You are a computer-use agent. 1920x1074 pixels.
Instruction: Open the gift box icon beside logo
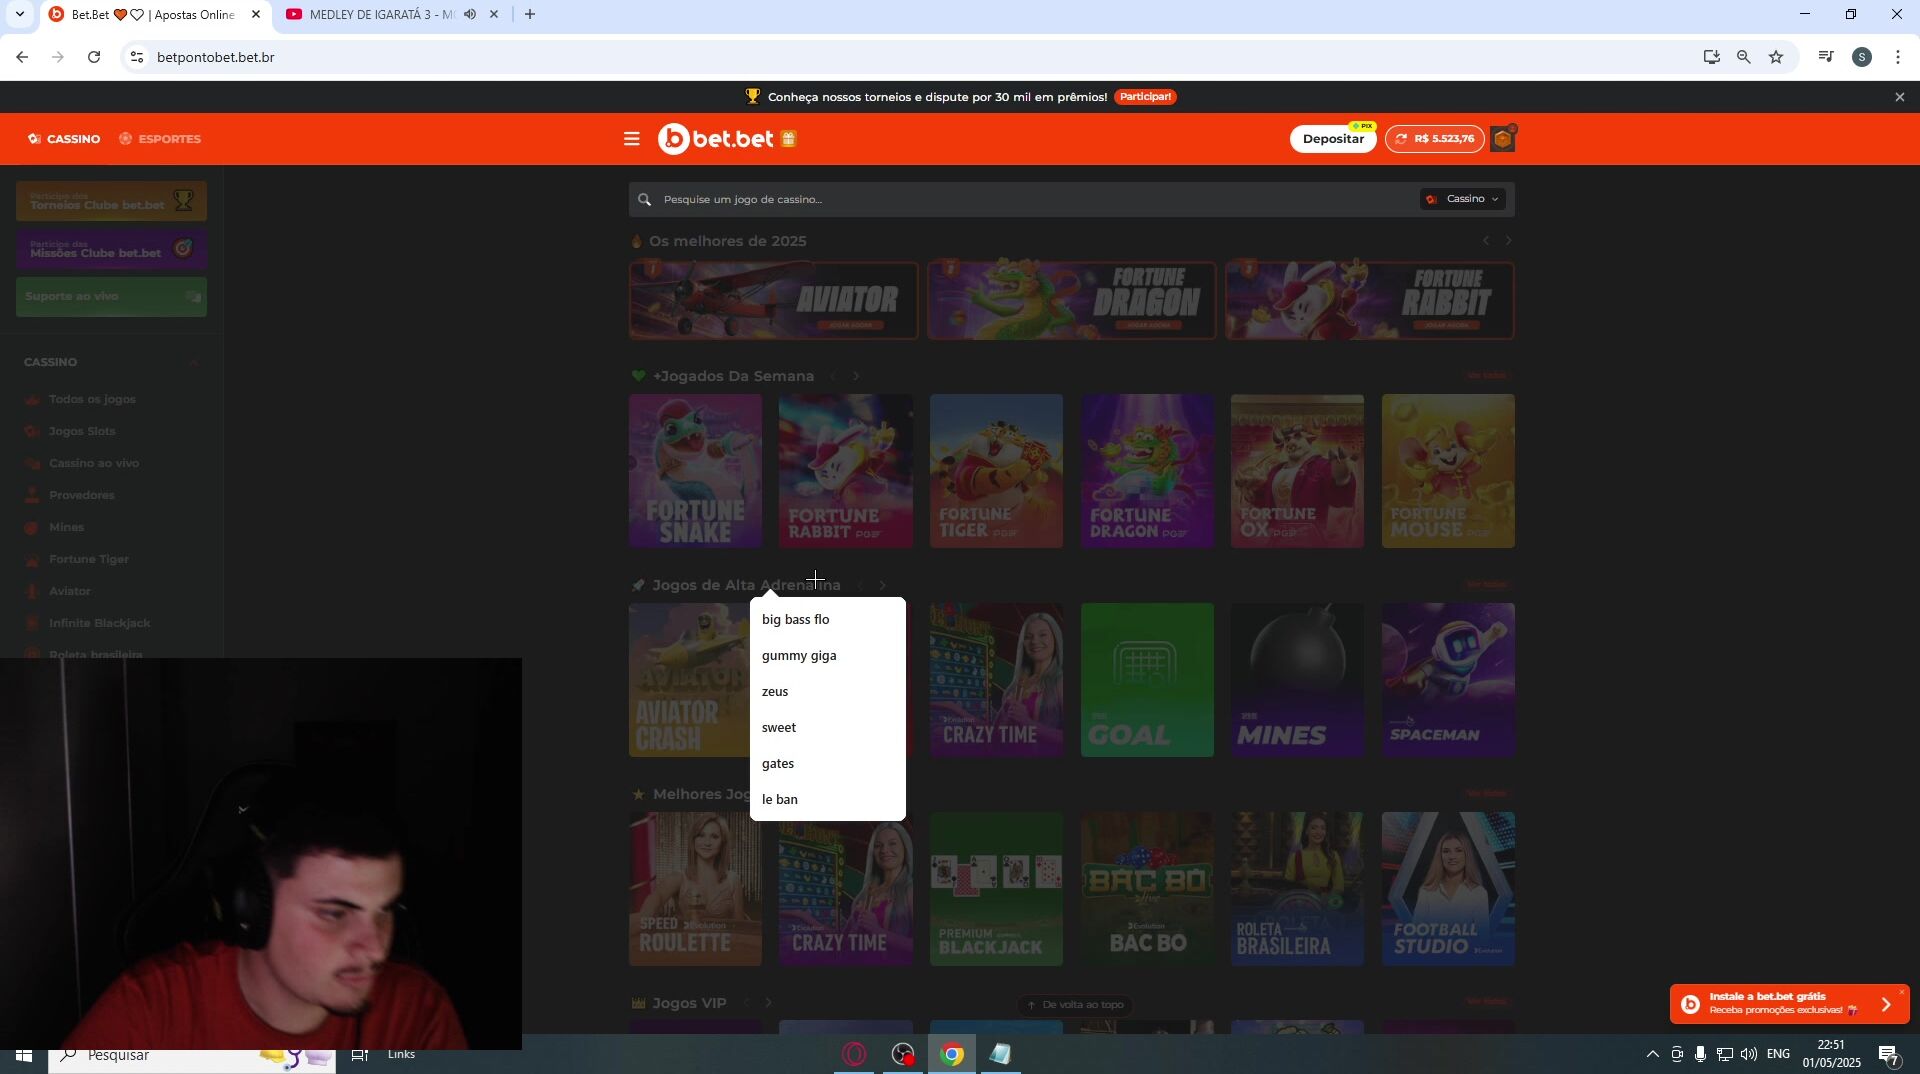788,139
